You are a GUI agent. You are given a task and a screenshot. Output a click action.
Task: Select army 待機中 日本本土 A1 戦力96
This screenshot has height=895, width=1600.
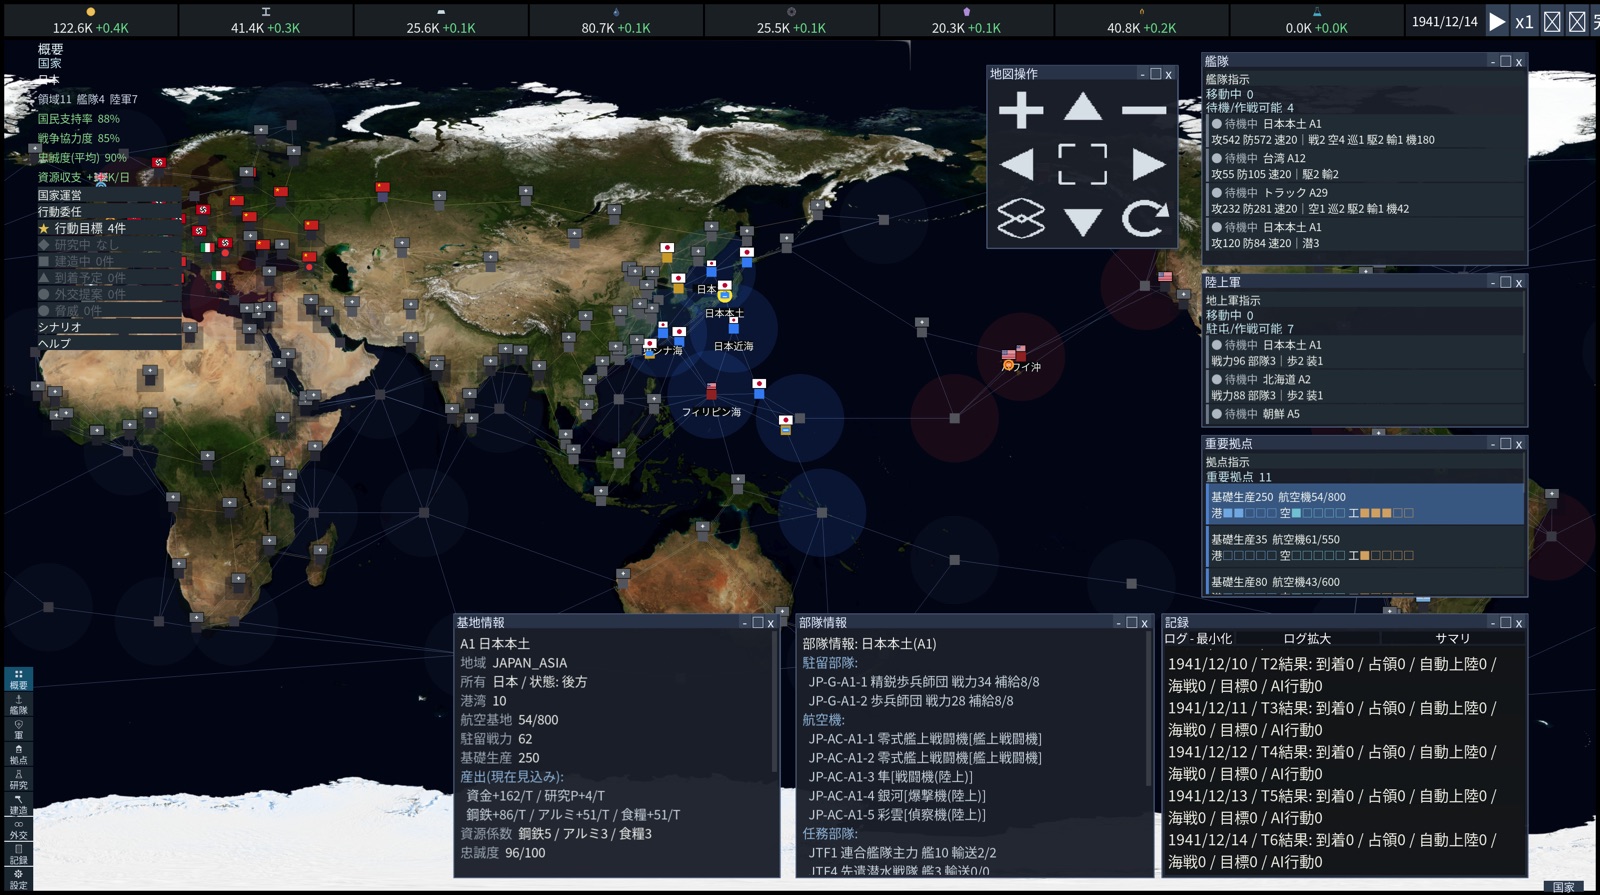(1366, 353)
